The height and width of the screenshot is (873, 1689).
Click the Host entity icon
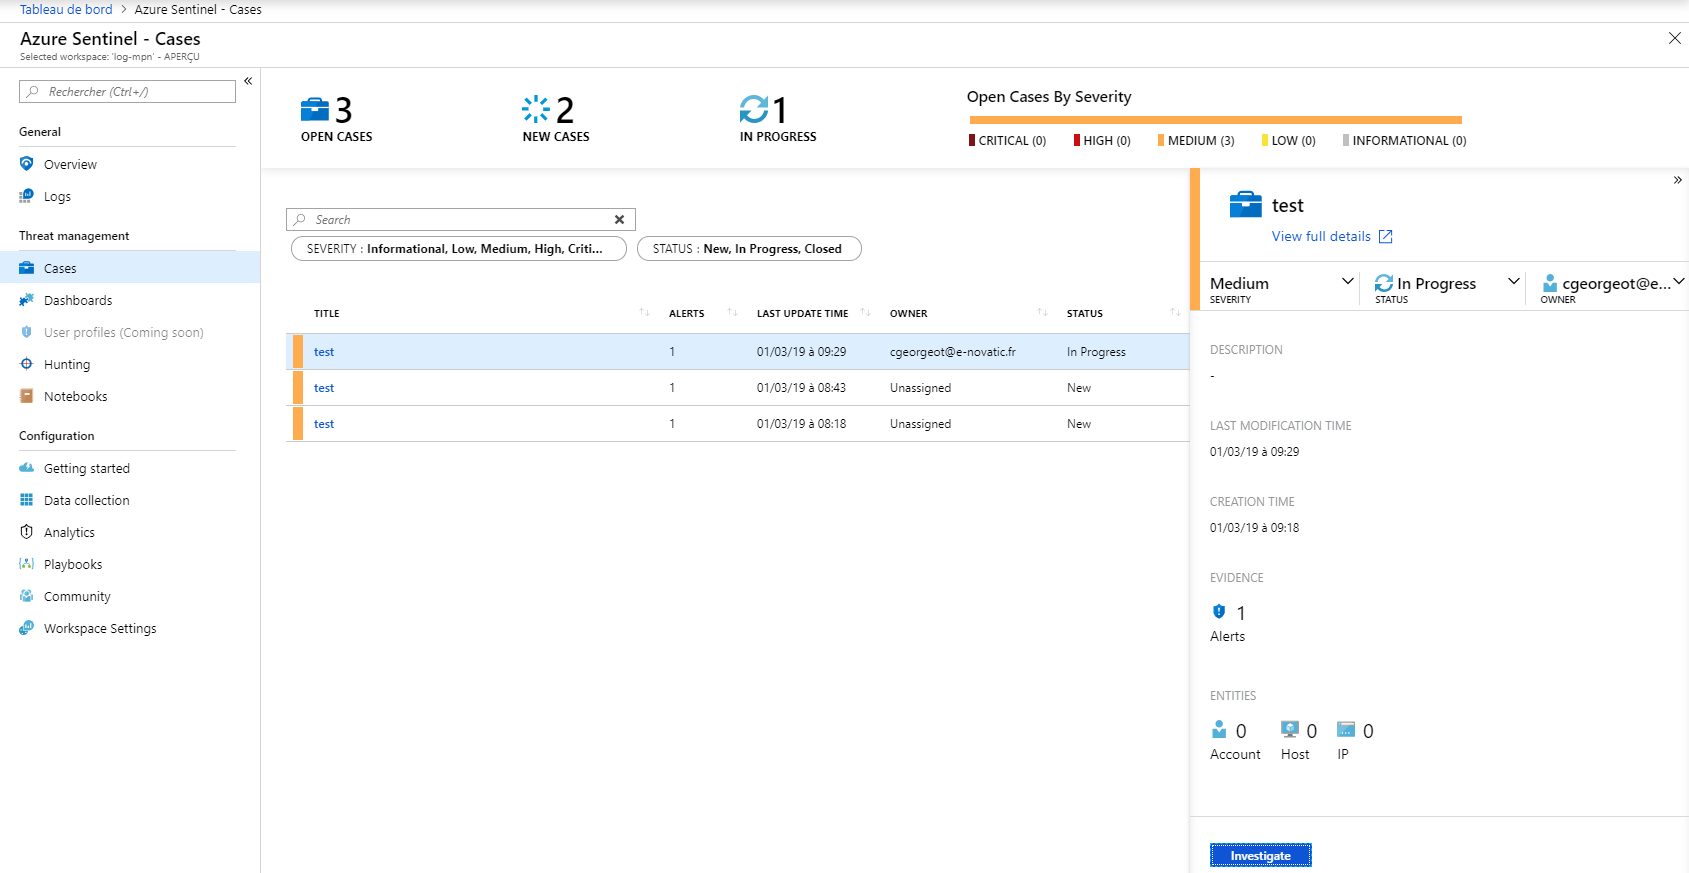(1290, 730)
